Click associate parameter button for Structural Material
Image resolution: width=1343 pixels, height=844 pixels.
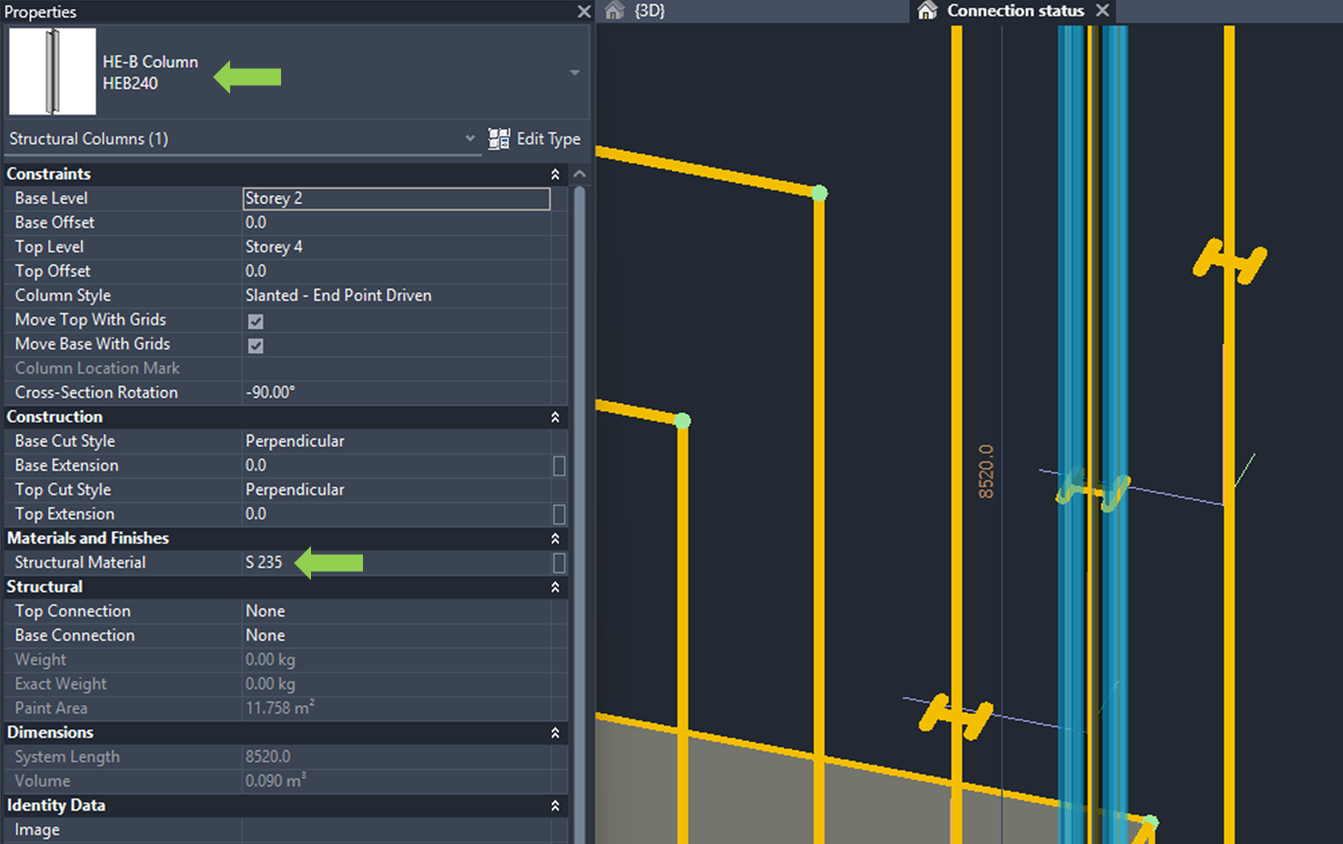pyautogui.click(x=559, y=563)
